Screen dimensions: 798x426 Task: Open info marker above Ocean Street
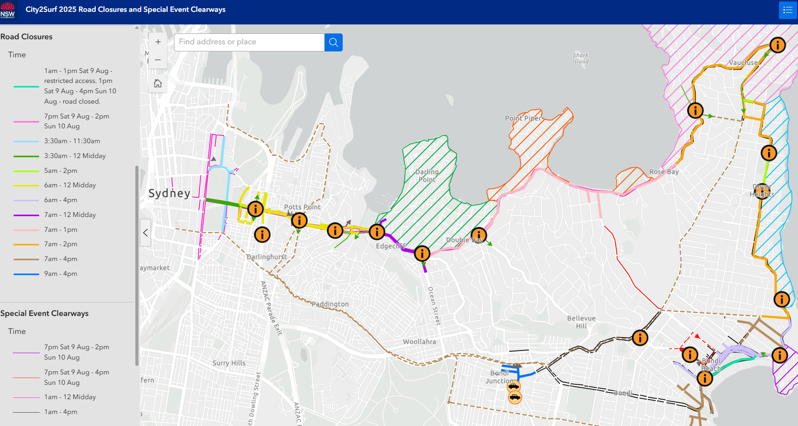pyautogui.click(x=422, y=253)
